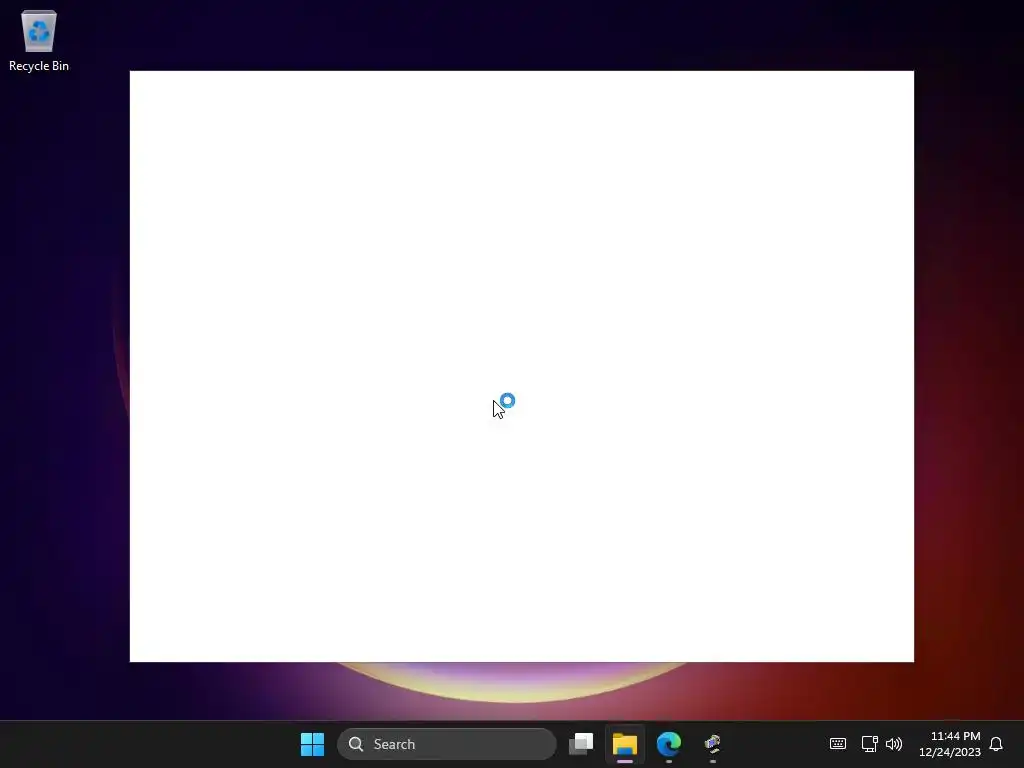Click the magnifier icon in the Search box
The image size is (1024, 768).
(356, 744)
